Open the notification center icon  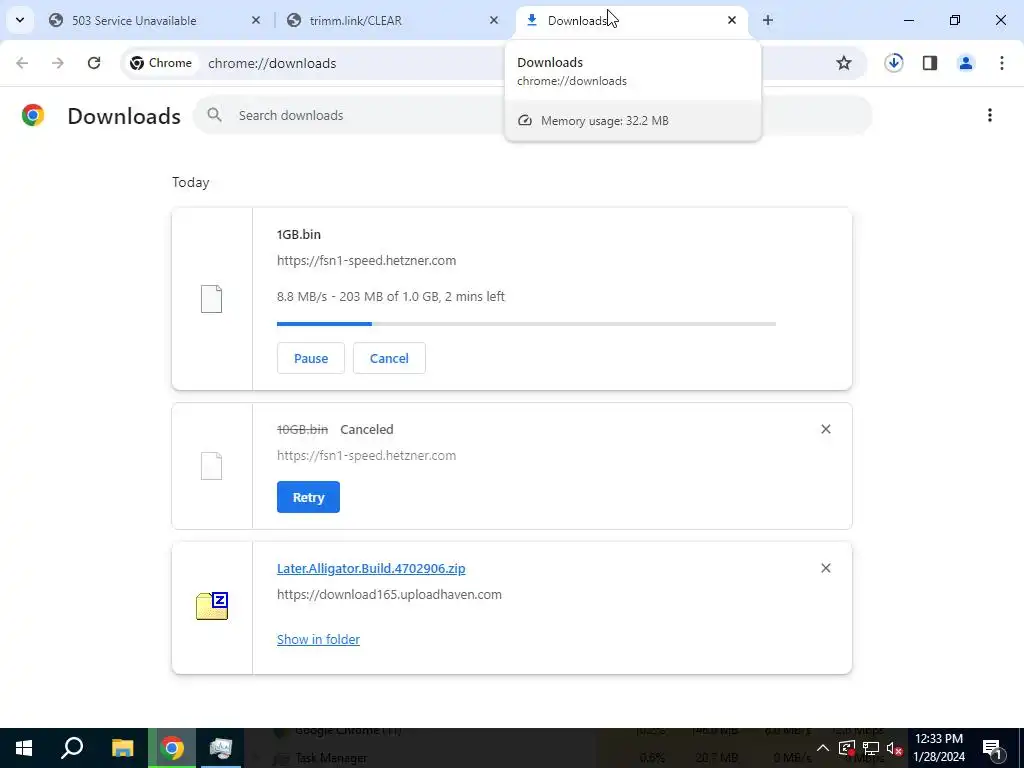[991, 748]
